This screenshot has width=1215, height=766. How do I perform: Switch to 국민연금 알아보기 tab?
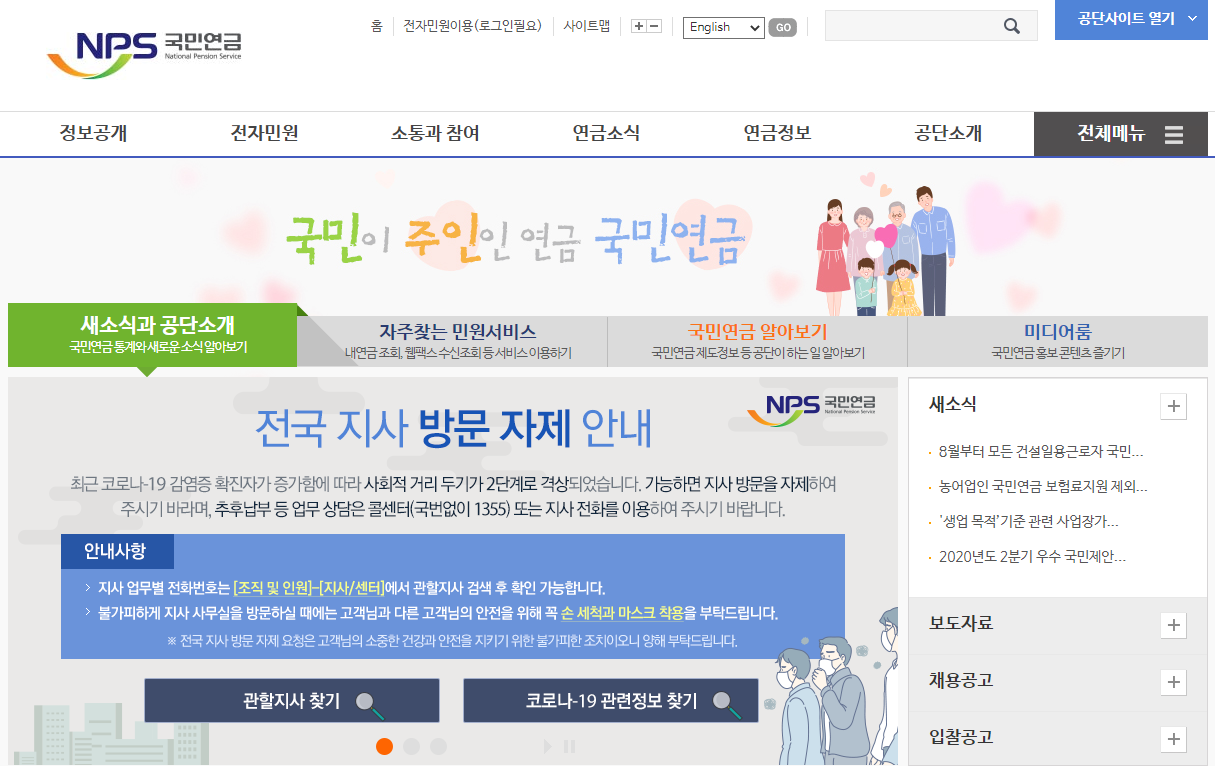point(757,342)
